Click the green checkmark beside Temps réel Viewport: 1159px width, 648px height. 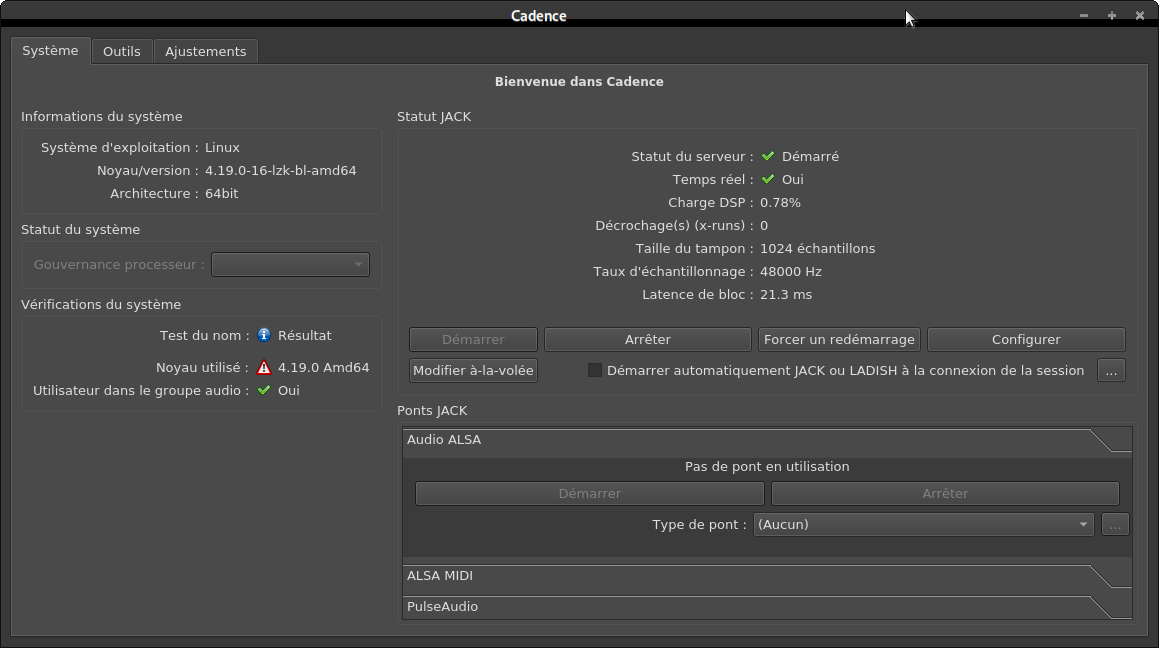768,180
